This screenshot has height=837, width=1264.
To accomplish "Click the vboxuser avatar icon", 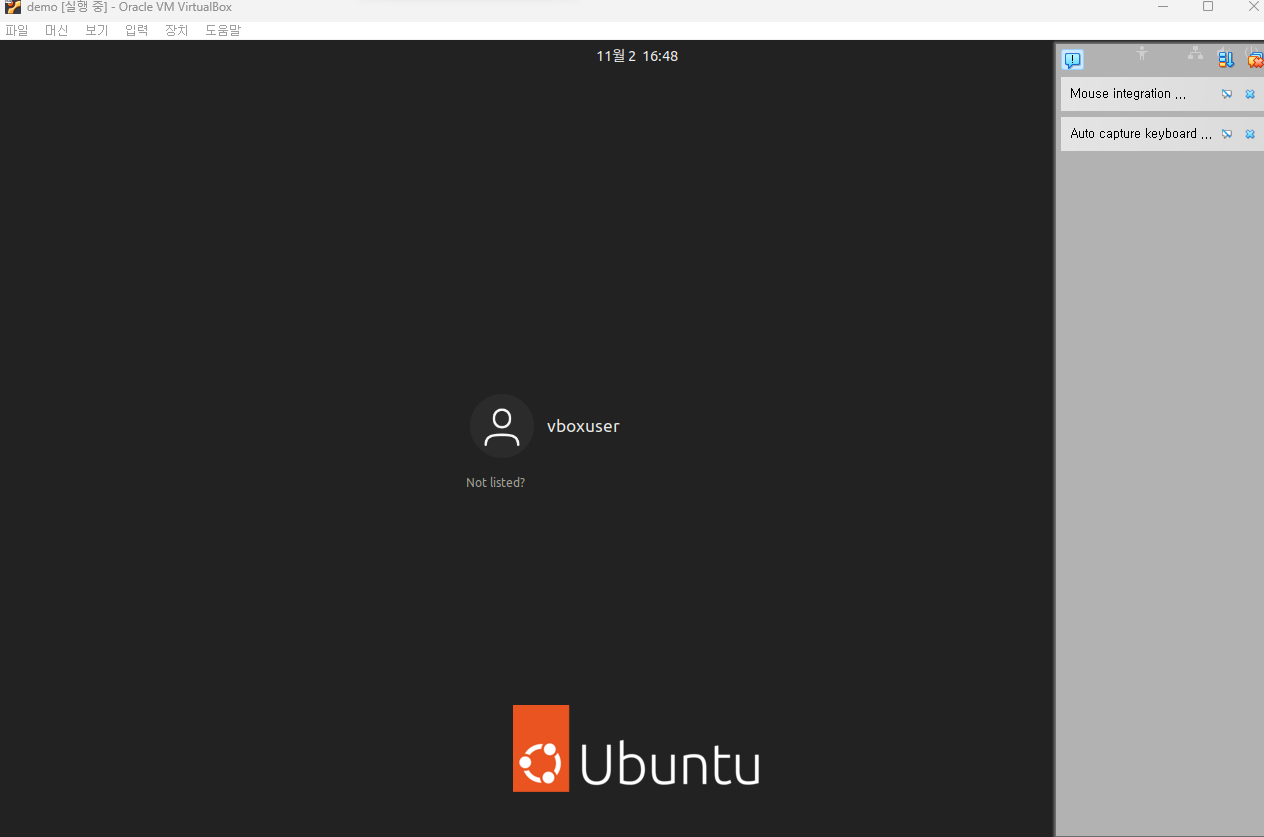I will [501, 426].
